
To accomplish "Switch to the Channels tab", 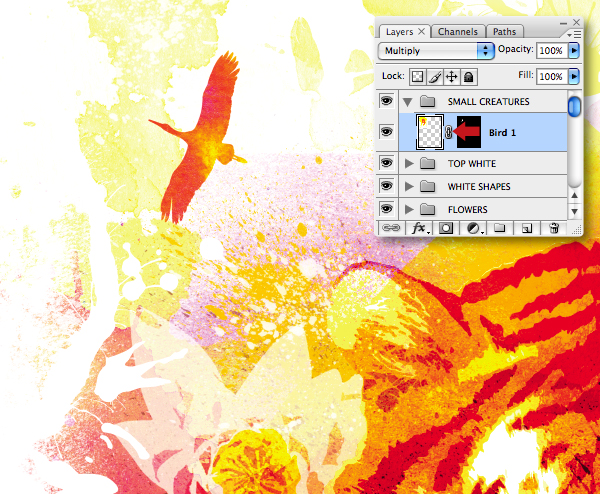I will click(458, 31).
